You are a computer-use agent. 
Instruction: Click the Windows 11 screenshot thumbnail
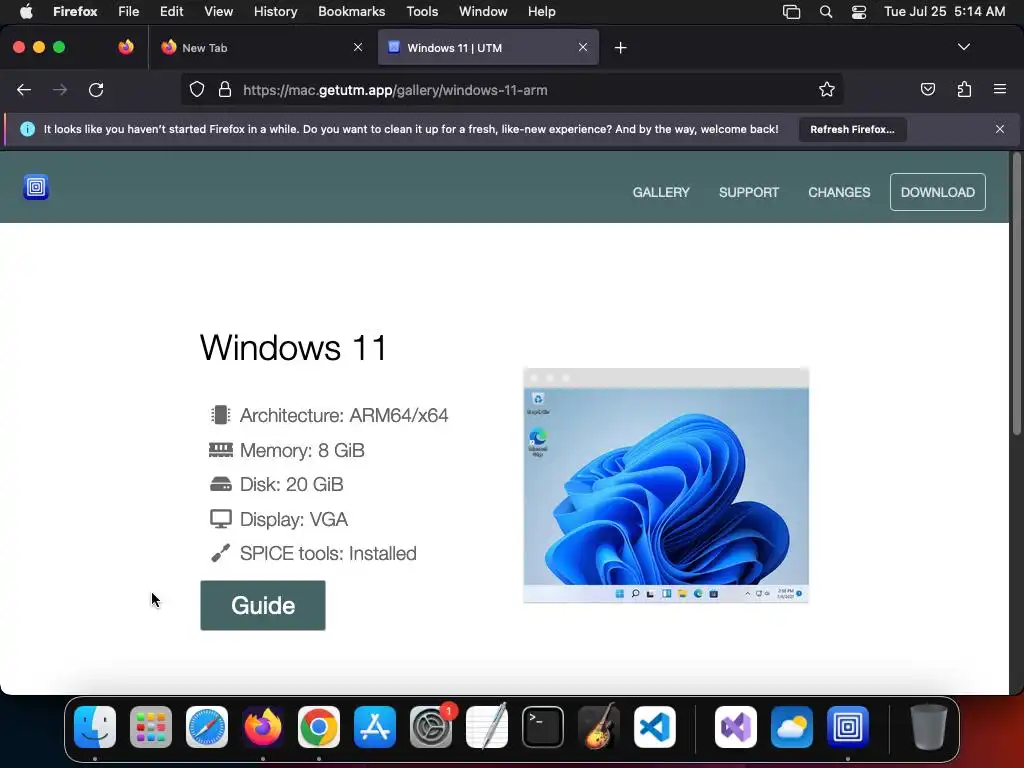pyautogui.click(x=666, y=485)
